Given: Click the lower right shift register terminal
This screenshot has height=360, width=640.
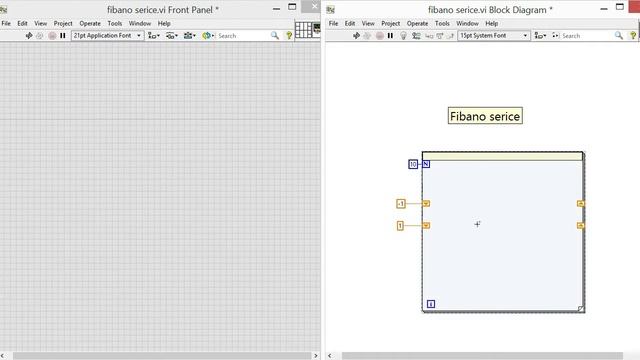Looking at the screenshot, I should (580, 225).
